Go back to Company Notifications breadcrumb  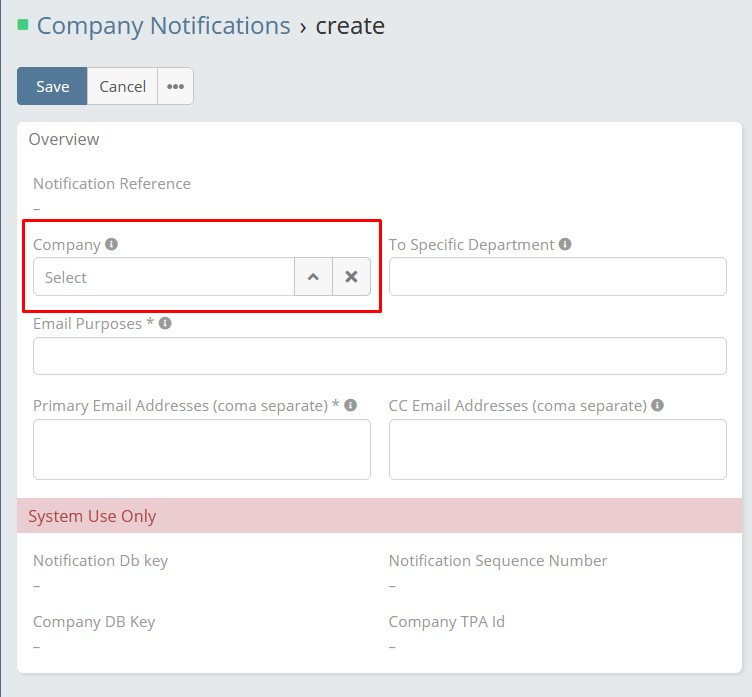tap(163, 25)
